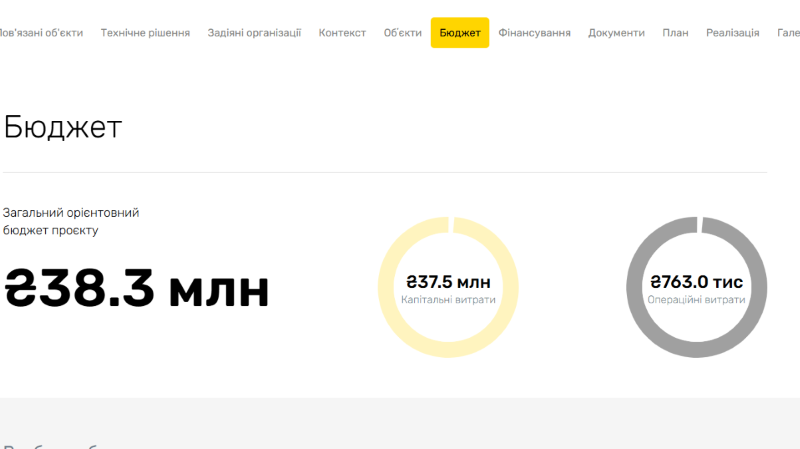Go to the Об'єкти tab
This screenshot has height=449, width=800.
[x=402, y=33]
